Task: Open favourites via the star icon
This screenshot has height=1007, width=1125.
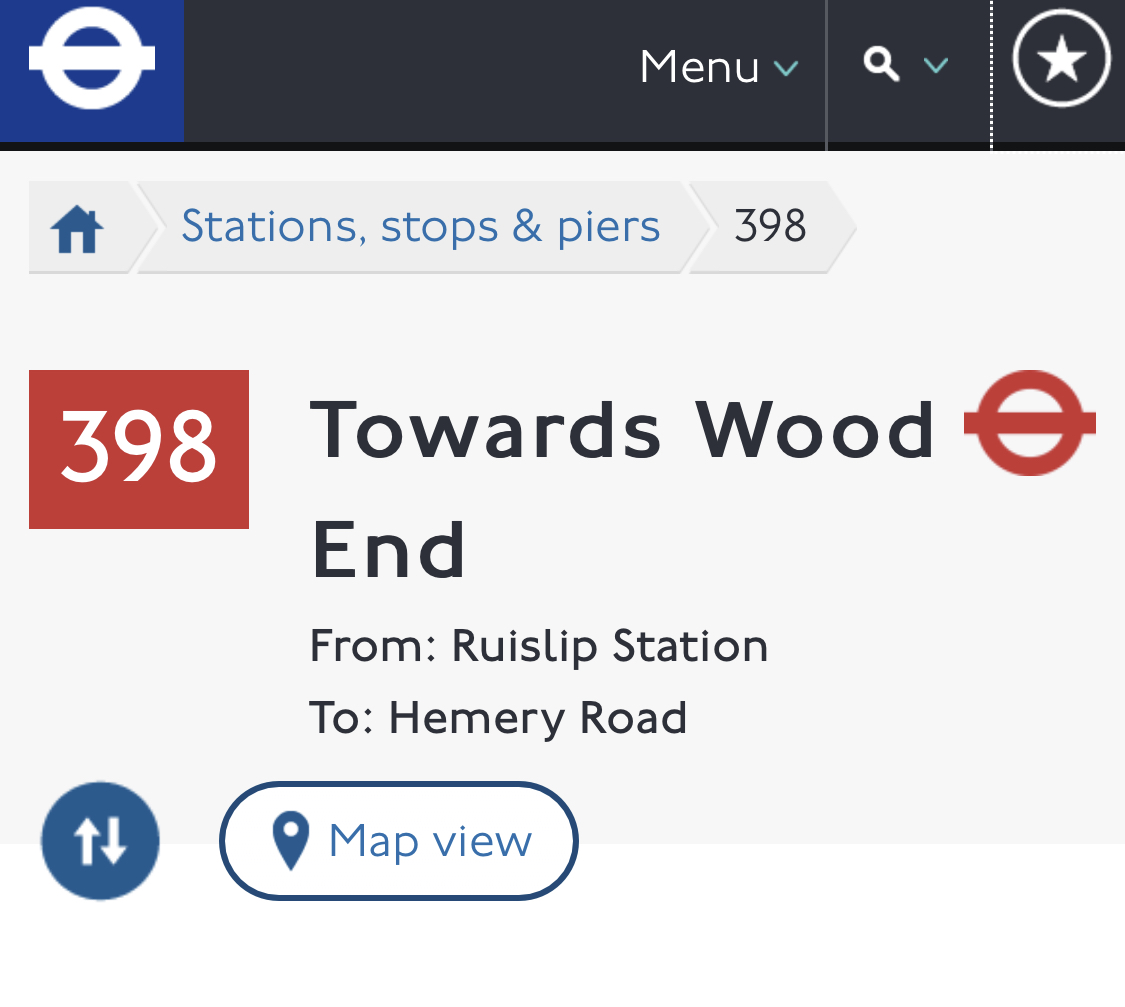Action: [1061, 58]
